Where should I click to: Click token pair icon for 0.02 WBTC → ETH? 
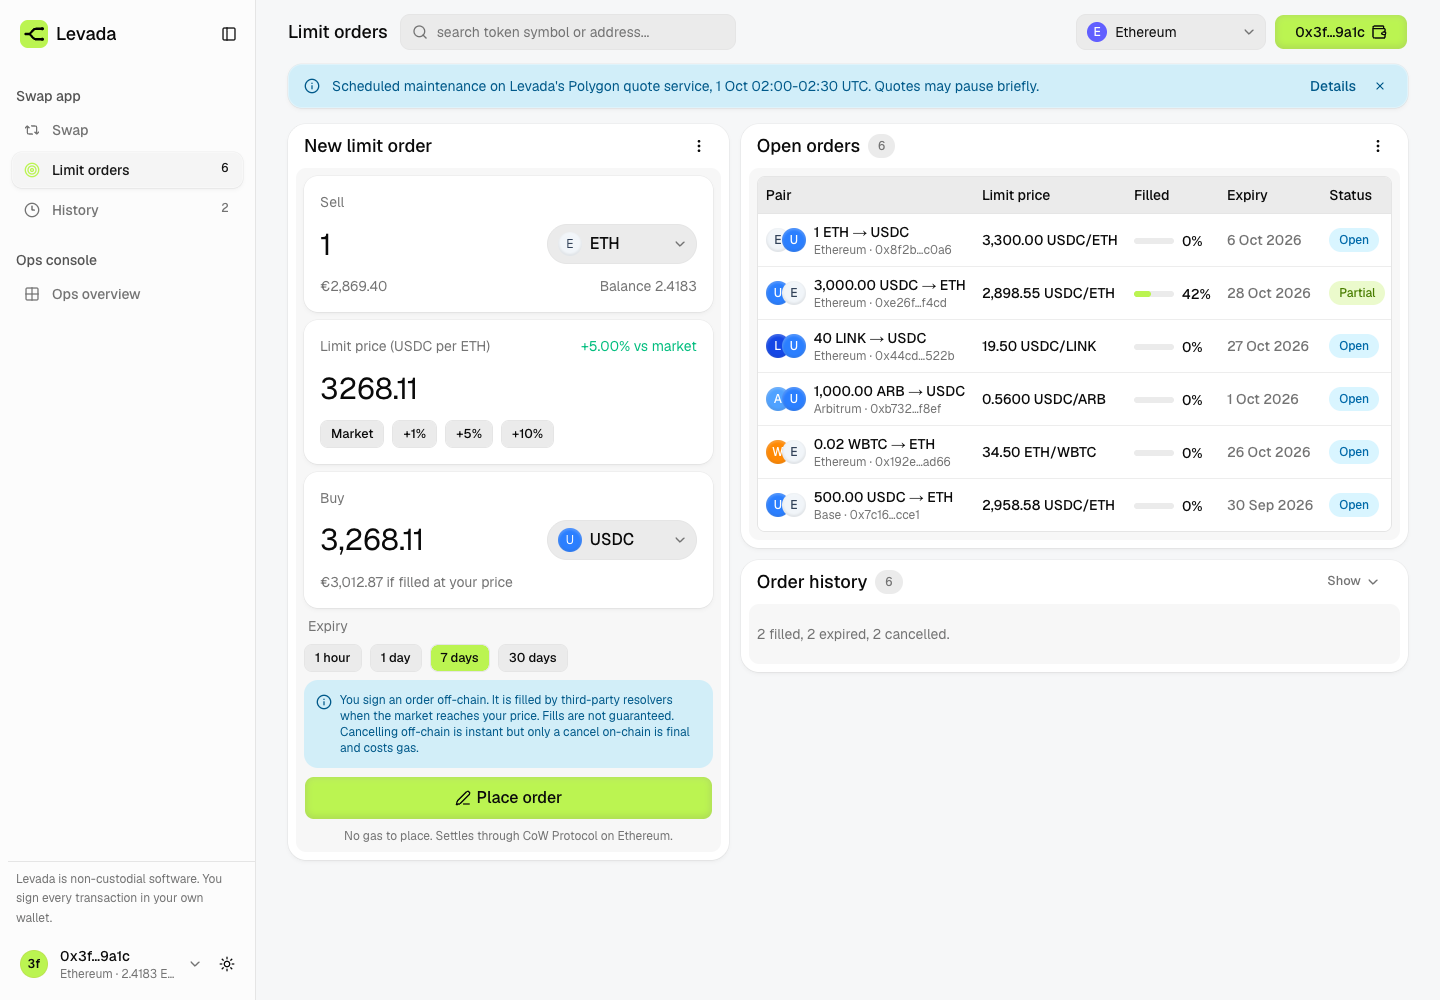786,452
